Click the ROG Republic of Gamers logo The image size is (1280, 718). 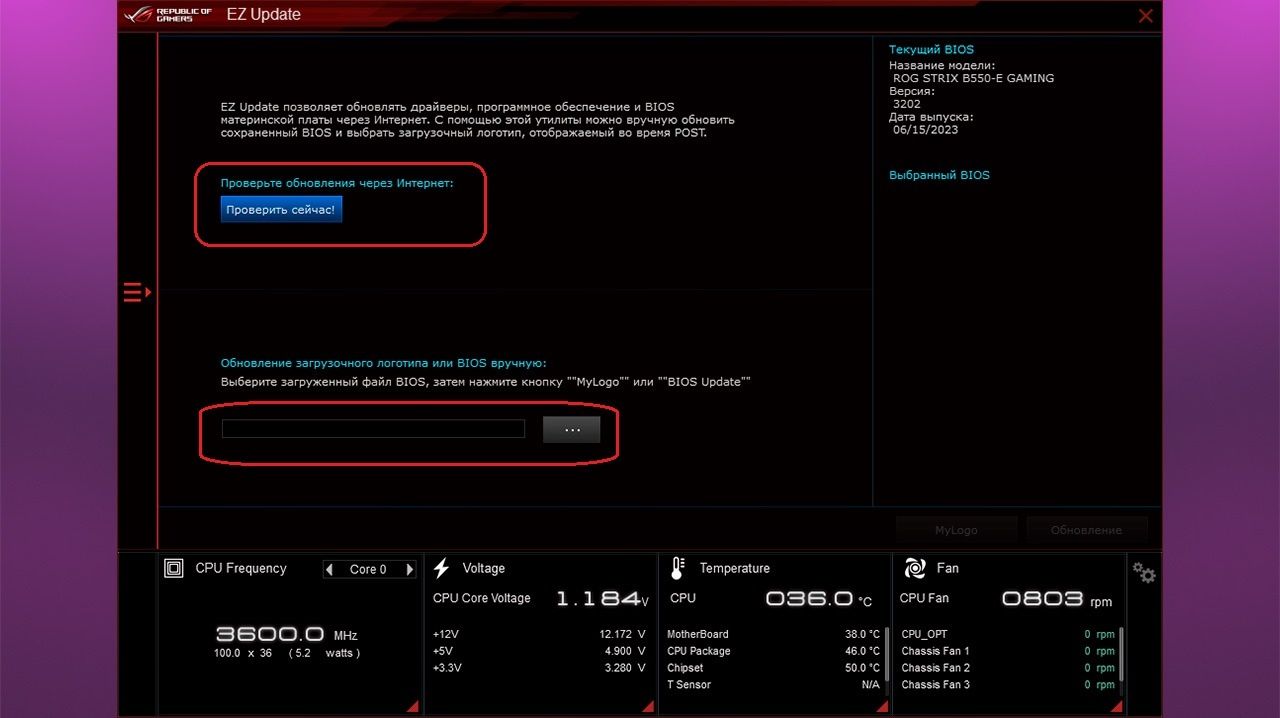[x=167, y=15]
